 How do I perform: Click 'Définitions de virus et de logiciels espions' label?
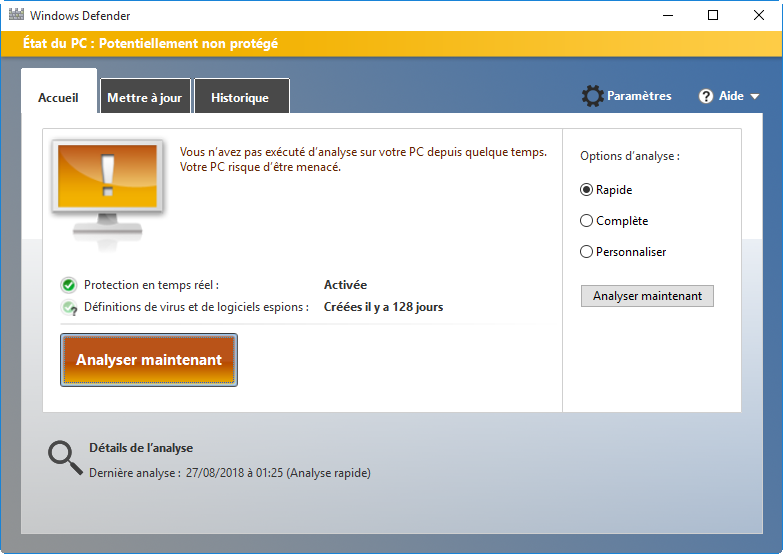(x=196, y=307)
